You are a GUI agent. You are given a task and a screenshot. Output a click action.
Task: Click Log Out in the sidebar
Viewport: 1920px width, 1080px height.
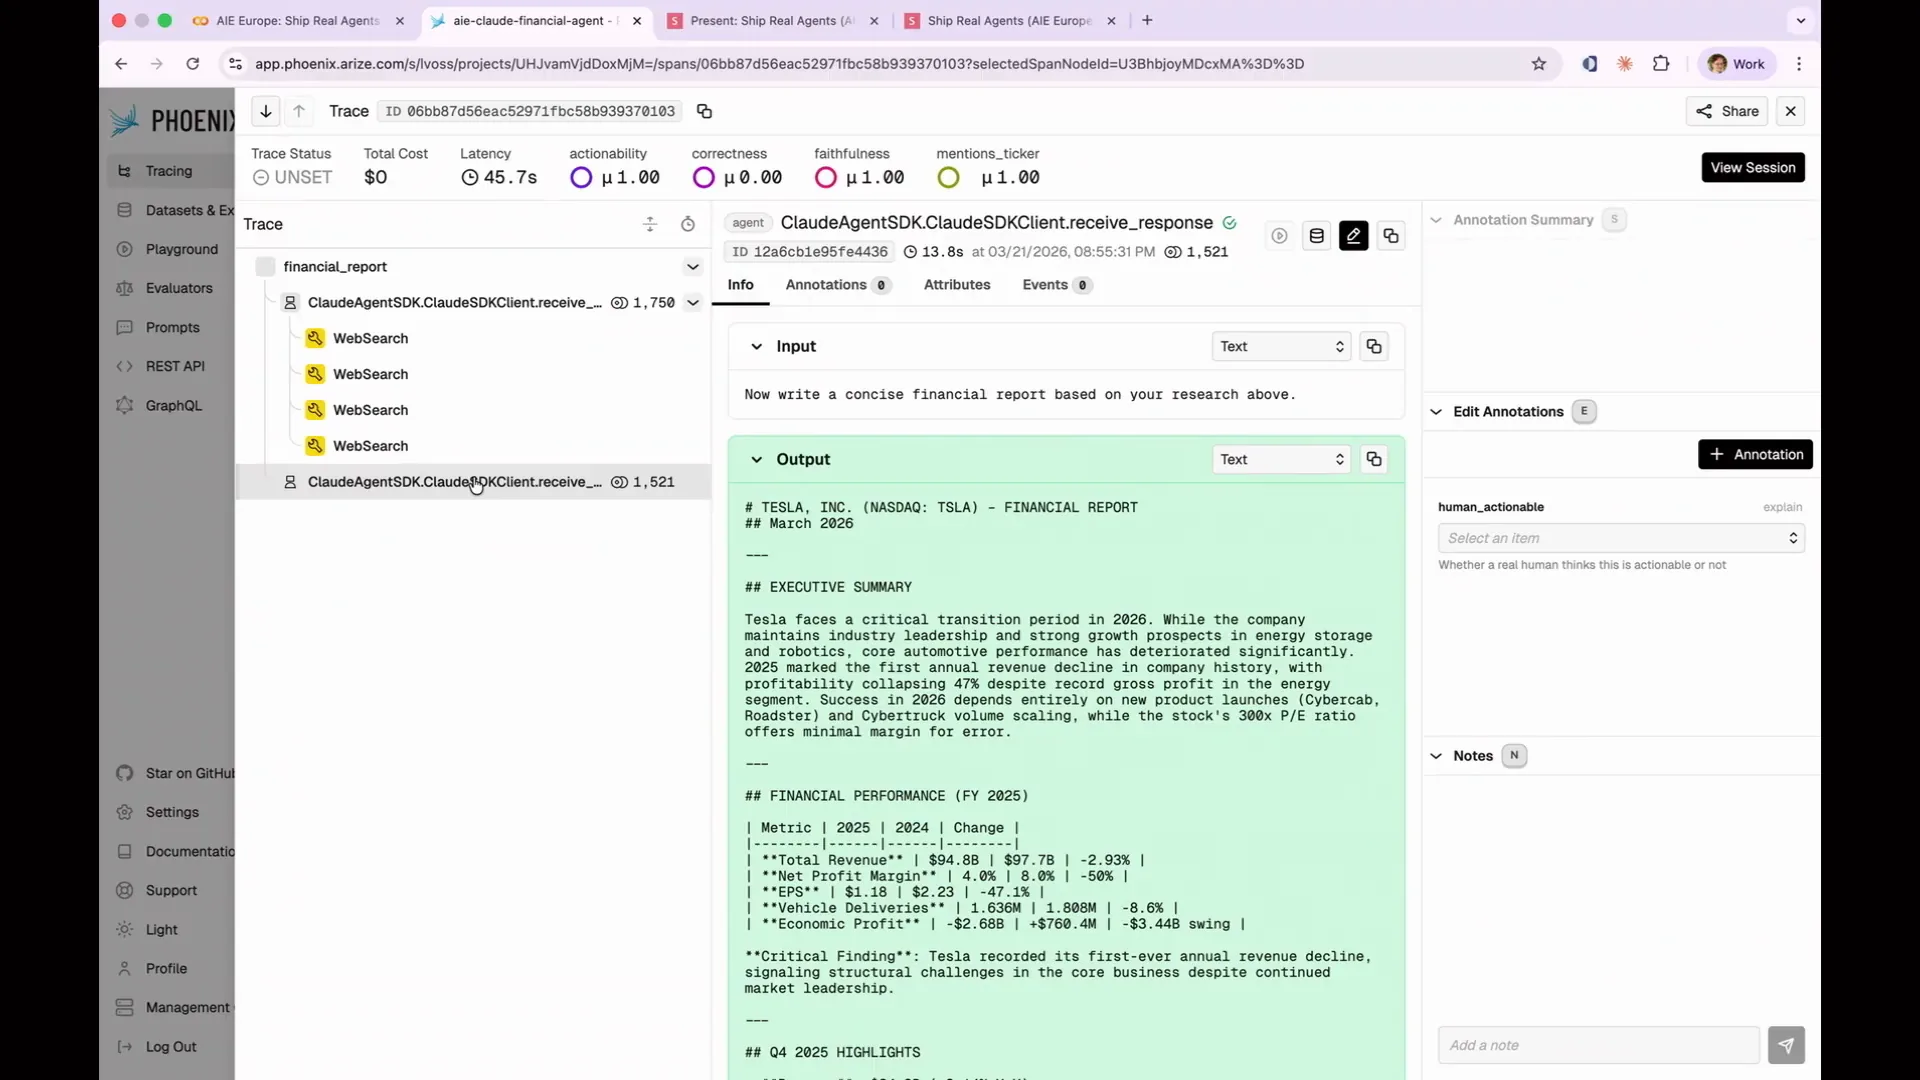click(x=170, y=1047)
